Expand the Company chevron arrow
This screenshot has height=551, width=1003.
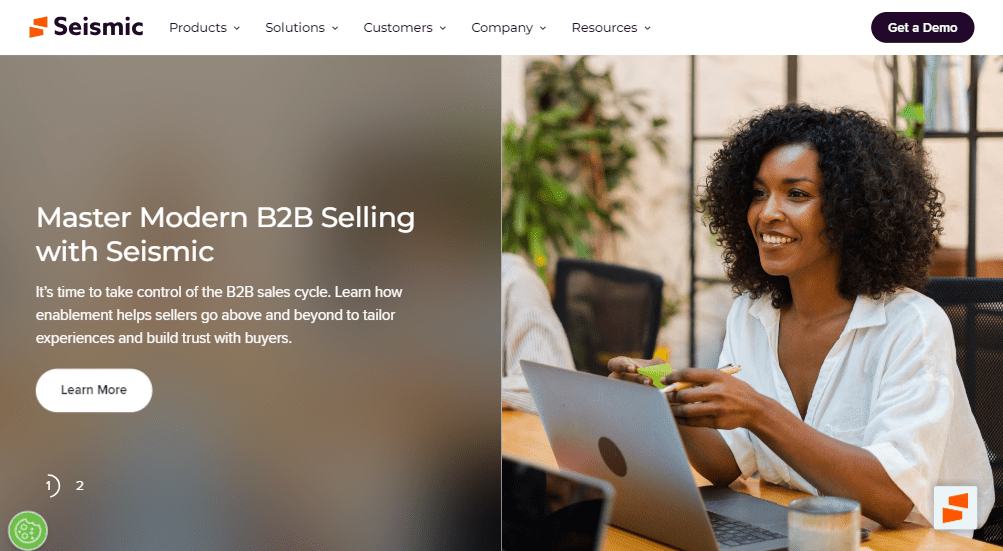543,28
